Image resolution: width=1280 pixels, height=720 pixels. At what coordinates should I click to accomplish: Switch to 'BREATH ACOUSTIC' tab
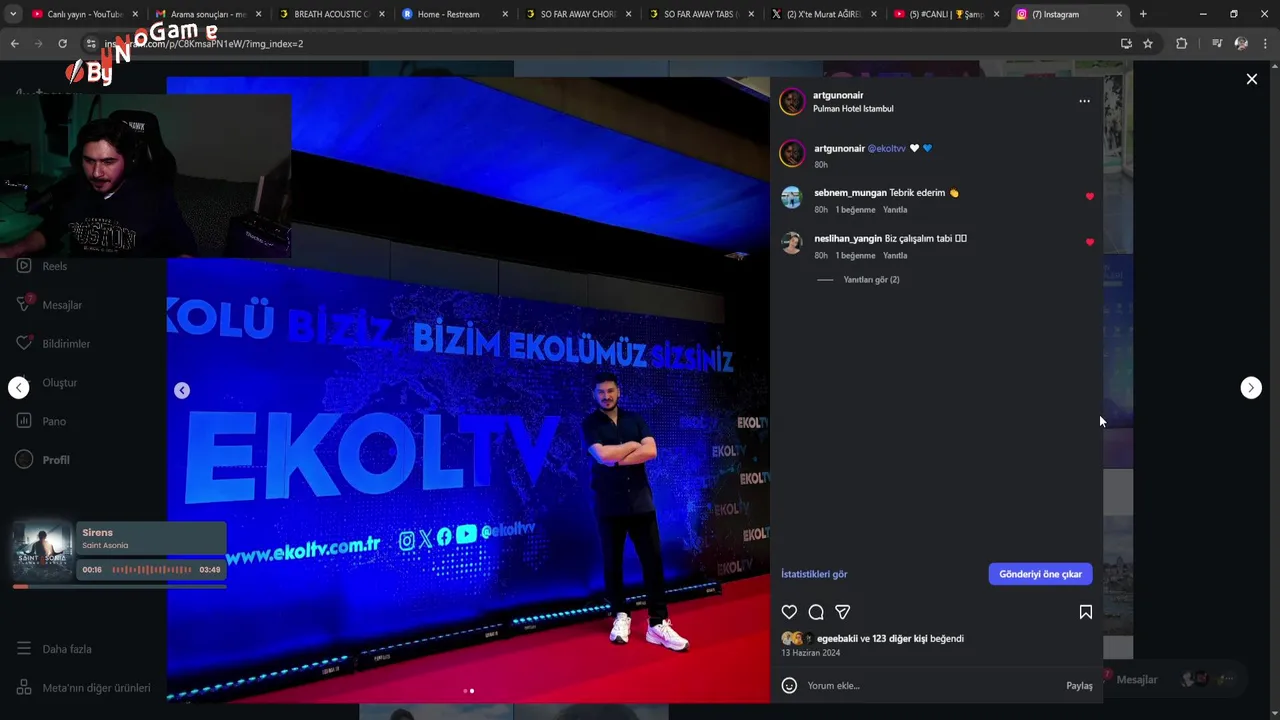[x=331, y=14]
